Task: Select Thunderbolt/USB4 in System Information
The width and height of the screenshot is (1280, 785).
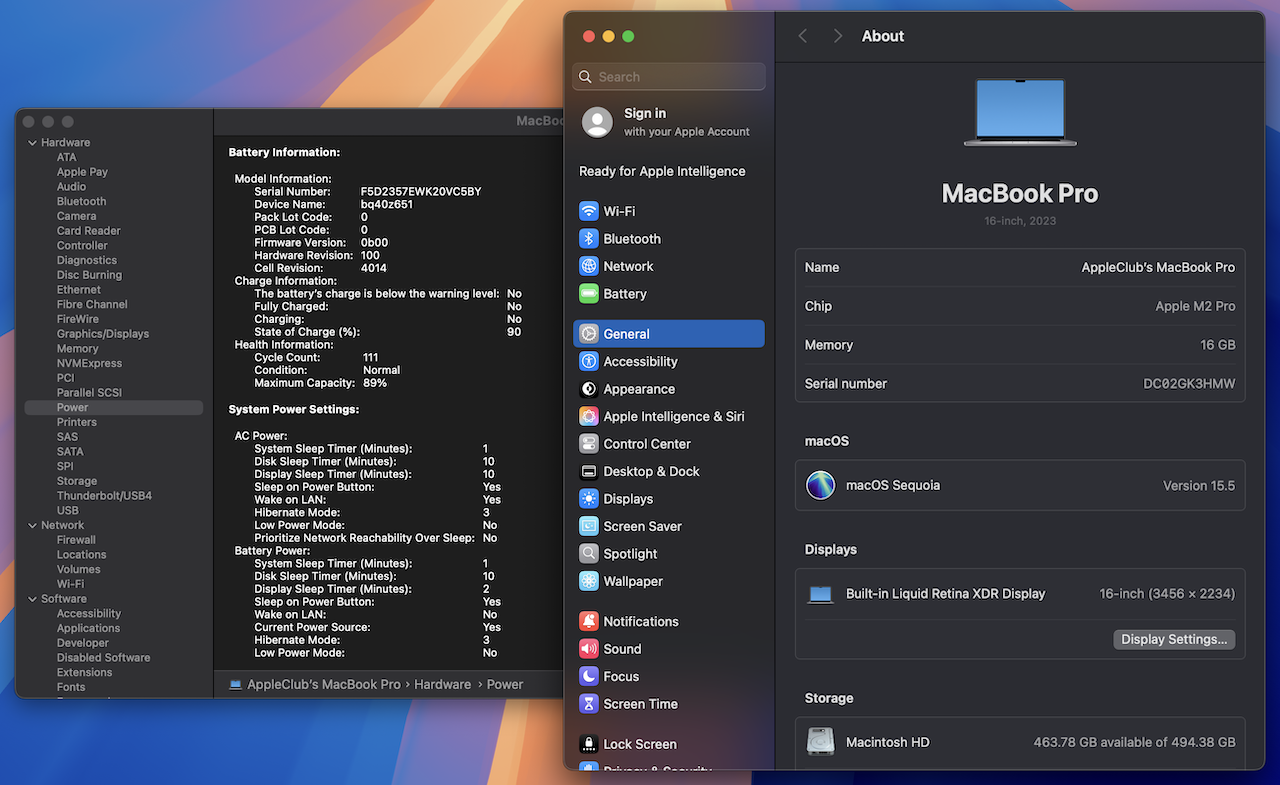Action: click(x=105, y=496)
